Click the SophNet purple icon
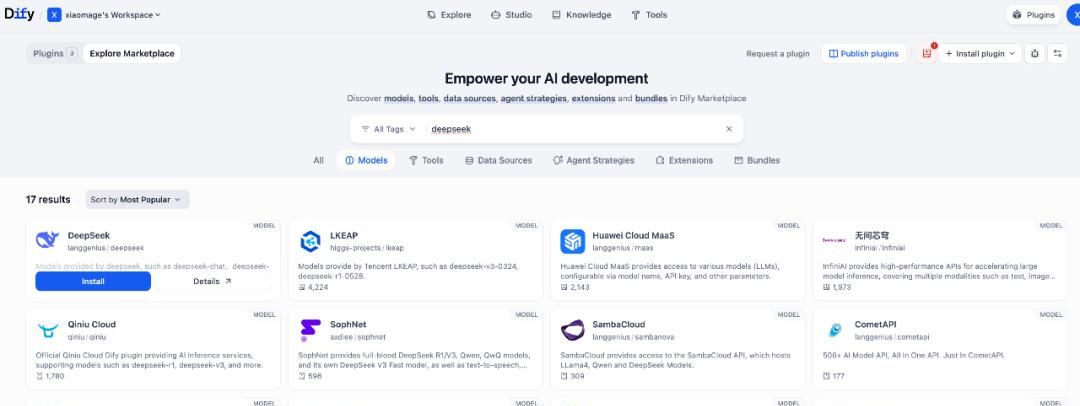This screenshot has height=406, width=1080. 310,330
